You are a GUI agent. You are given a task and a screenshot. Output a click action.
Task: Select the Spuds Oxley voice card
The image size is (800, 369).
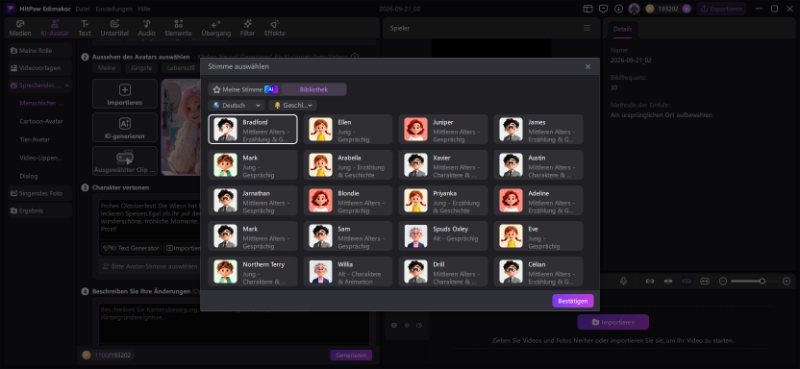point(443,236)
